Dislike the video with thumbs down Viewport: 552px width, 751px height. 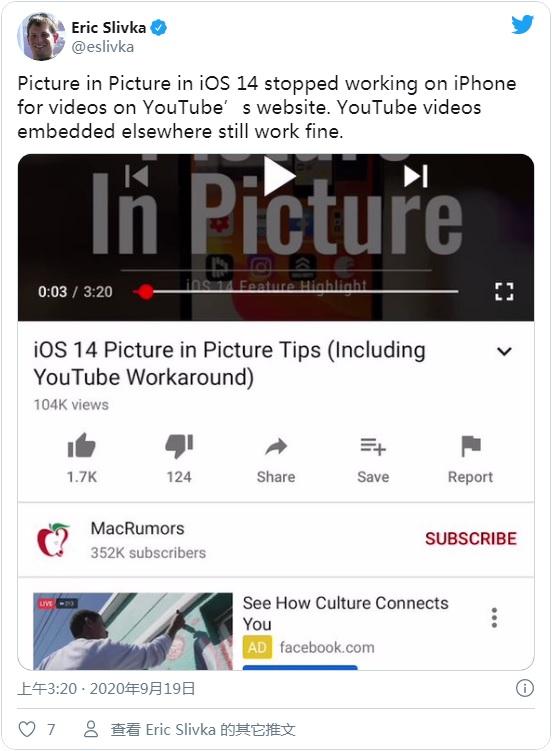(x=179, y=446)
